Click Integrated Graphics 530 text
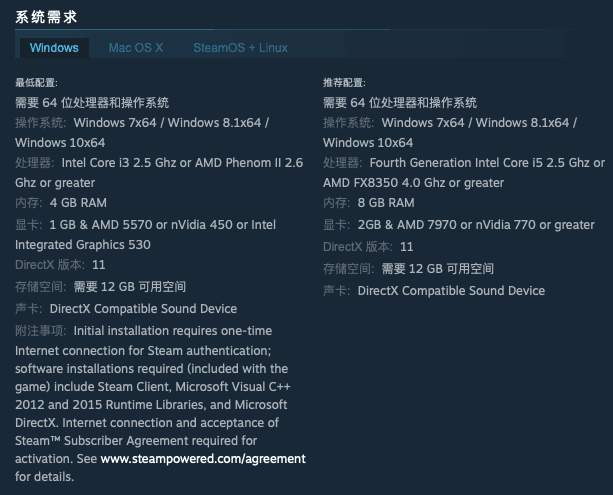This screenshot has height=495, width=613. coord(83,245)
